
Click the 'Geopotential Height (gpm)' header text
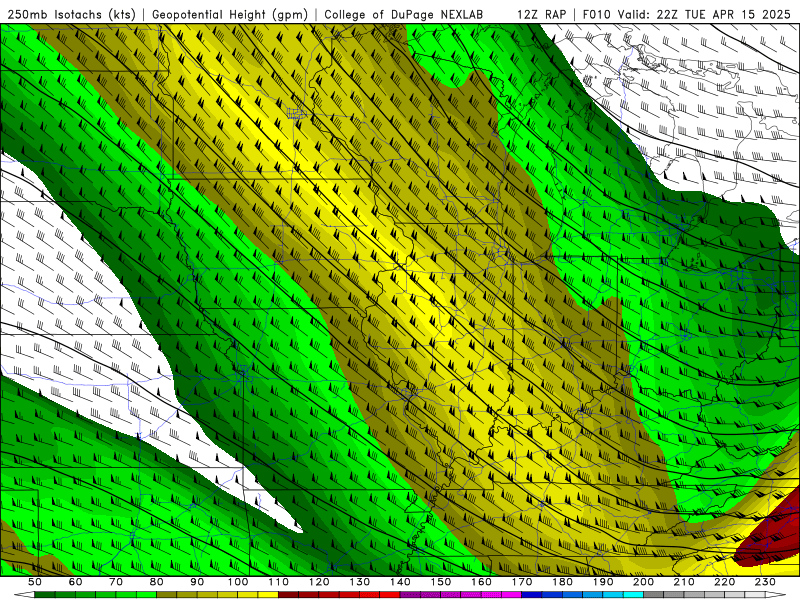pyautogui.click(x=230, y=14)
